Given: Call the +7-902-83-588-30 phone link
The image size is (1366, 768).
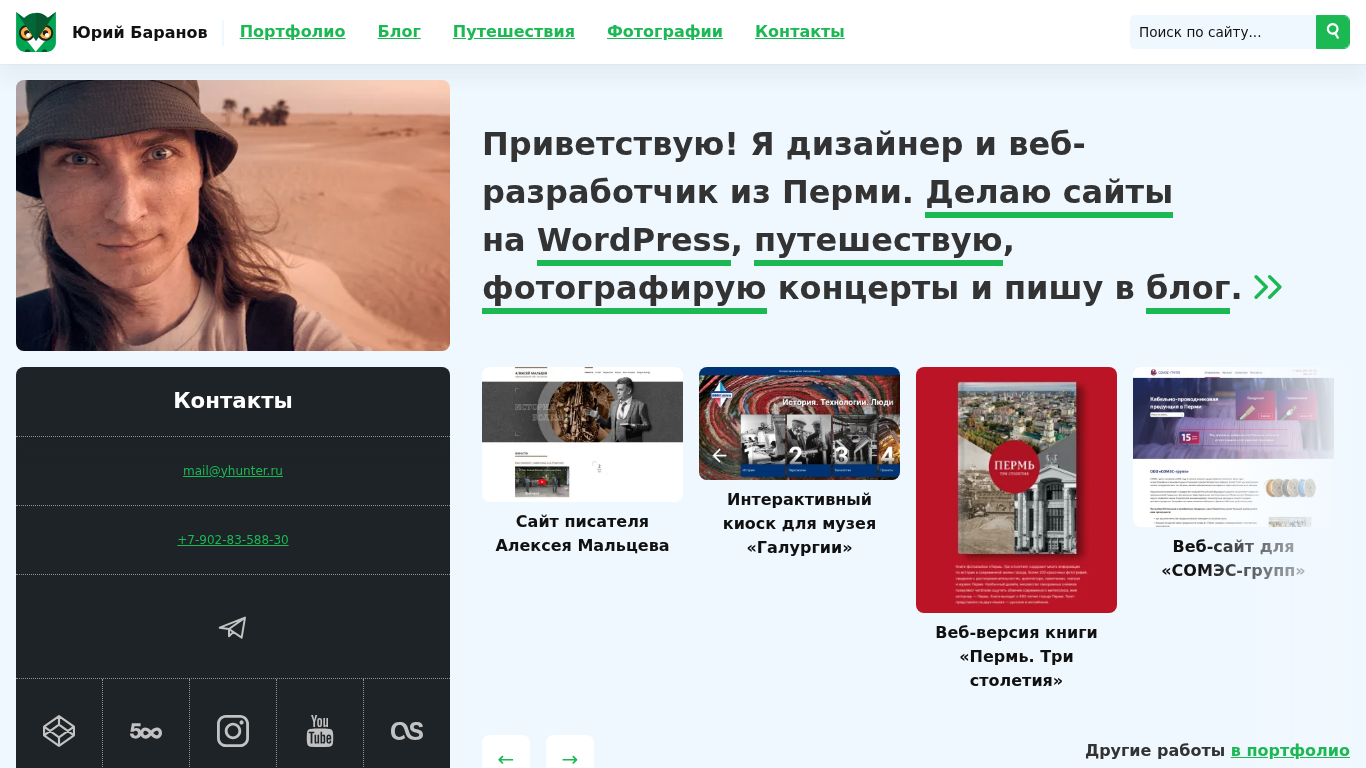Looking at the screenshot, I should click(x=233, y=540).
